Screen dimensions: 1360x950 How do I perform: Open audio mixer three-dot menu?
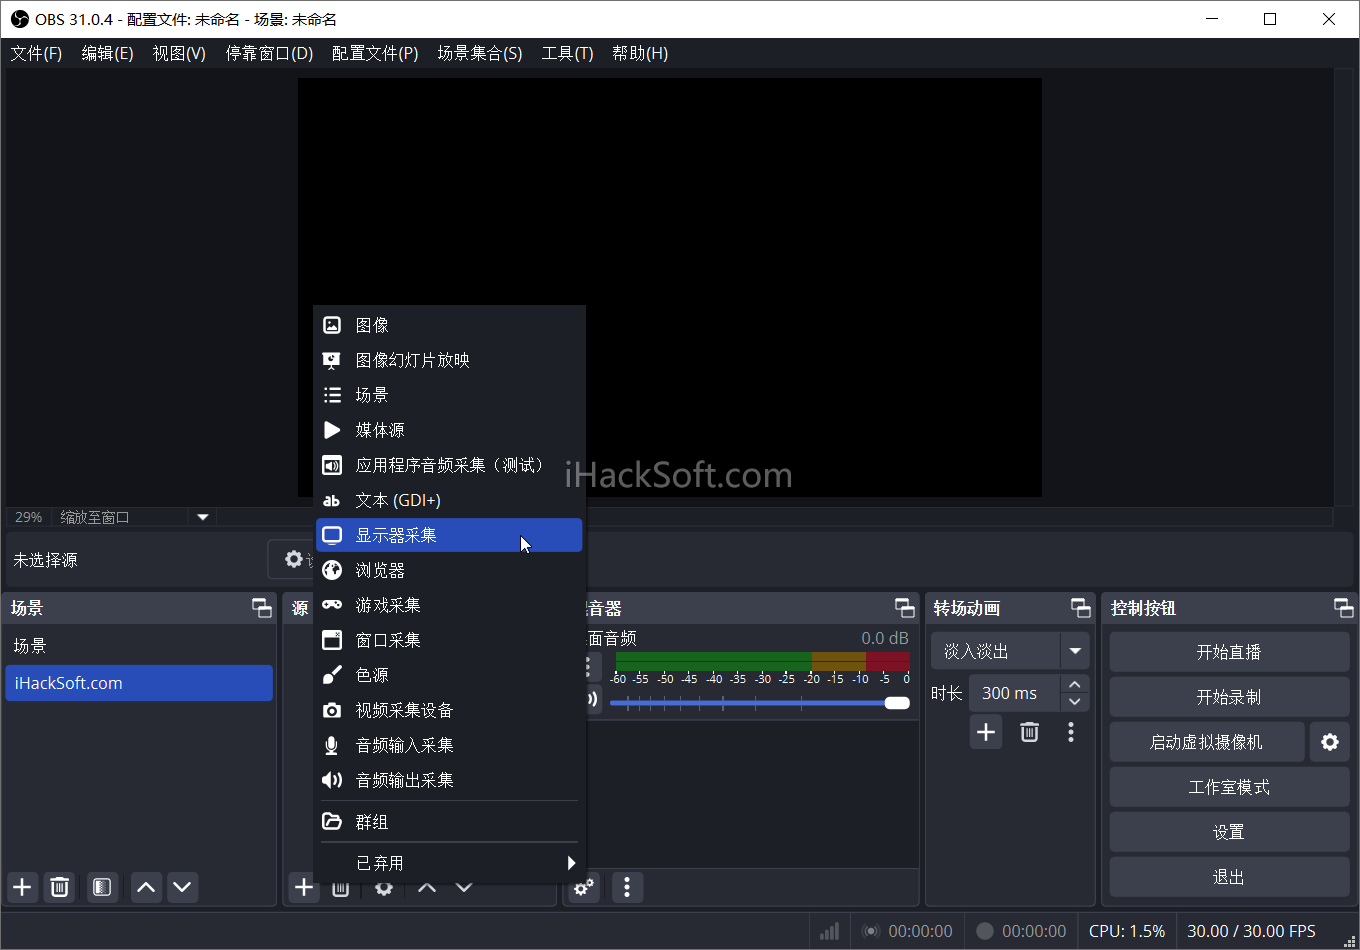coord(627,887)
